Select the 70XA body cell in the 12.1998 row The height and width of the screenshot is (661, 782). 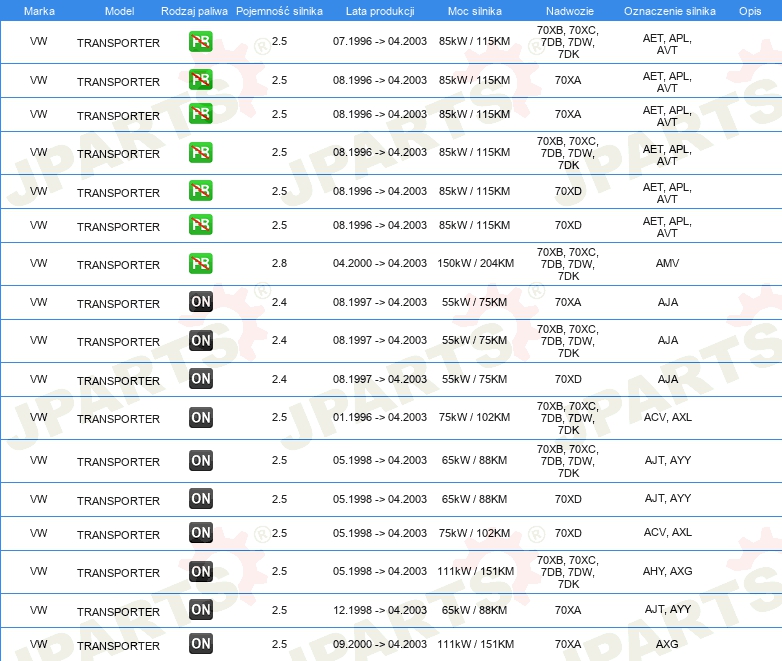tap(568, 610)
